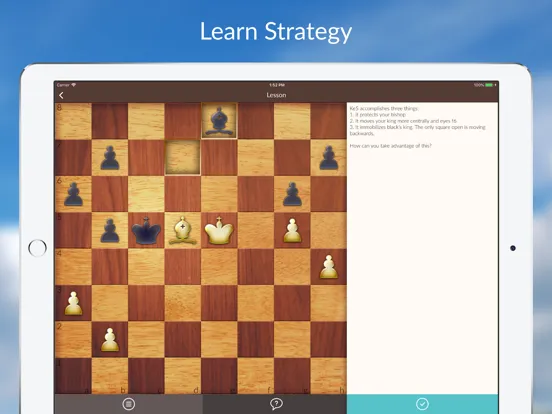552x414 pixels.
Task: Tap the battery indicator in status bar
Action: tap(490, 85)
